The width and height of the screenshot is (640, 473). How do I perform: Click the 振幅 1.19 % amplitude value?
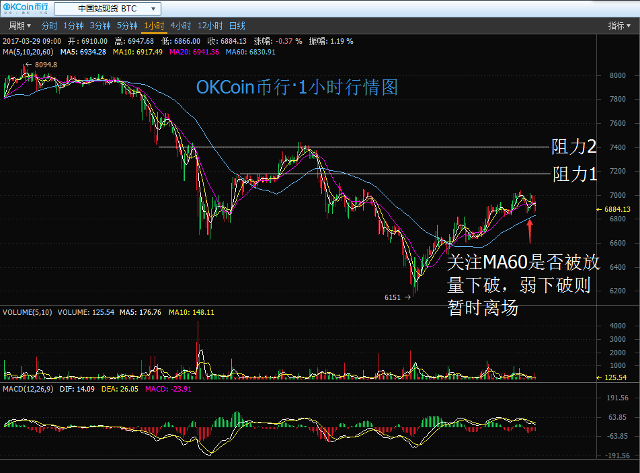[331, 41]
